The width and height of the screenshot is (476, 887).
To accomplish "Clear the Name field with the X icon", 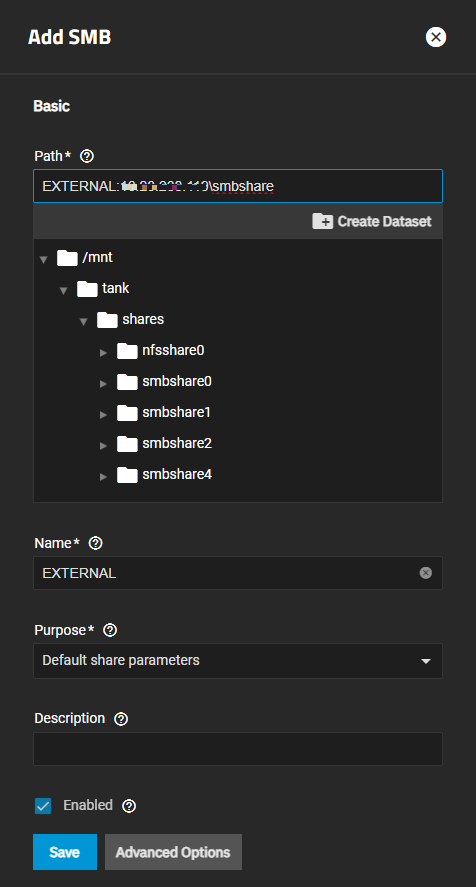I will tap(426, 573).
